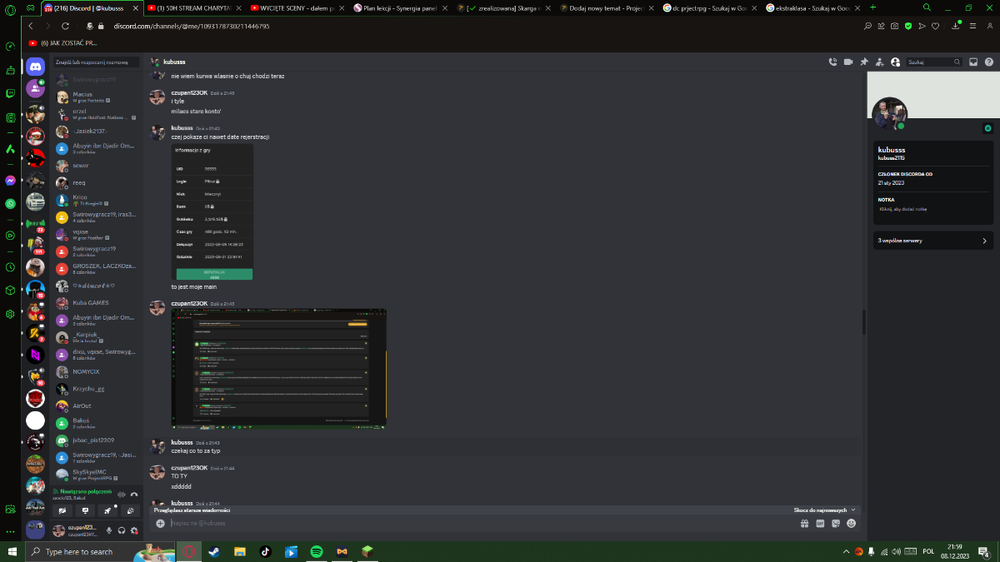Deafen audio with headphones icon
The image size is (1000, 562).
click(x=121, y=530)
